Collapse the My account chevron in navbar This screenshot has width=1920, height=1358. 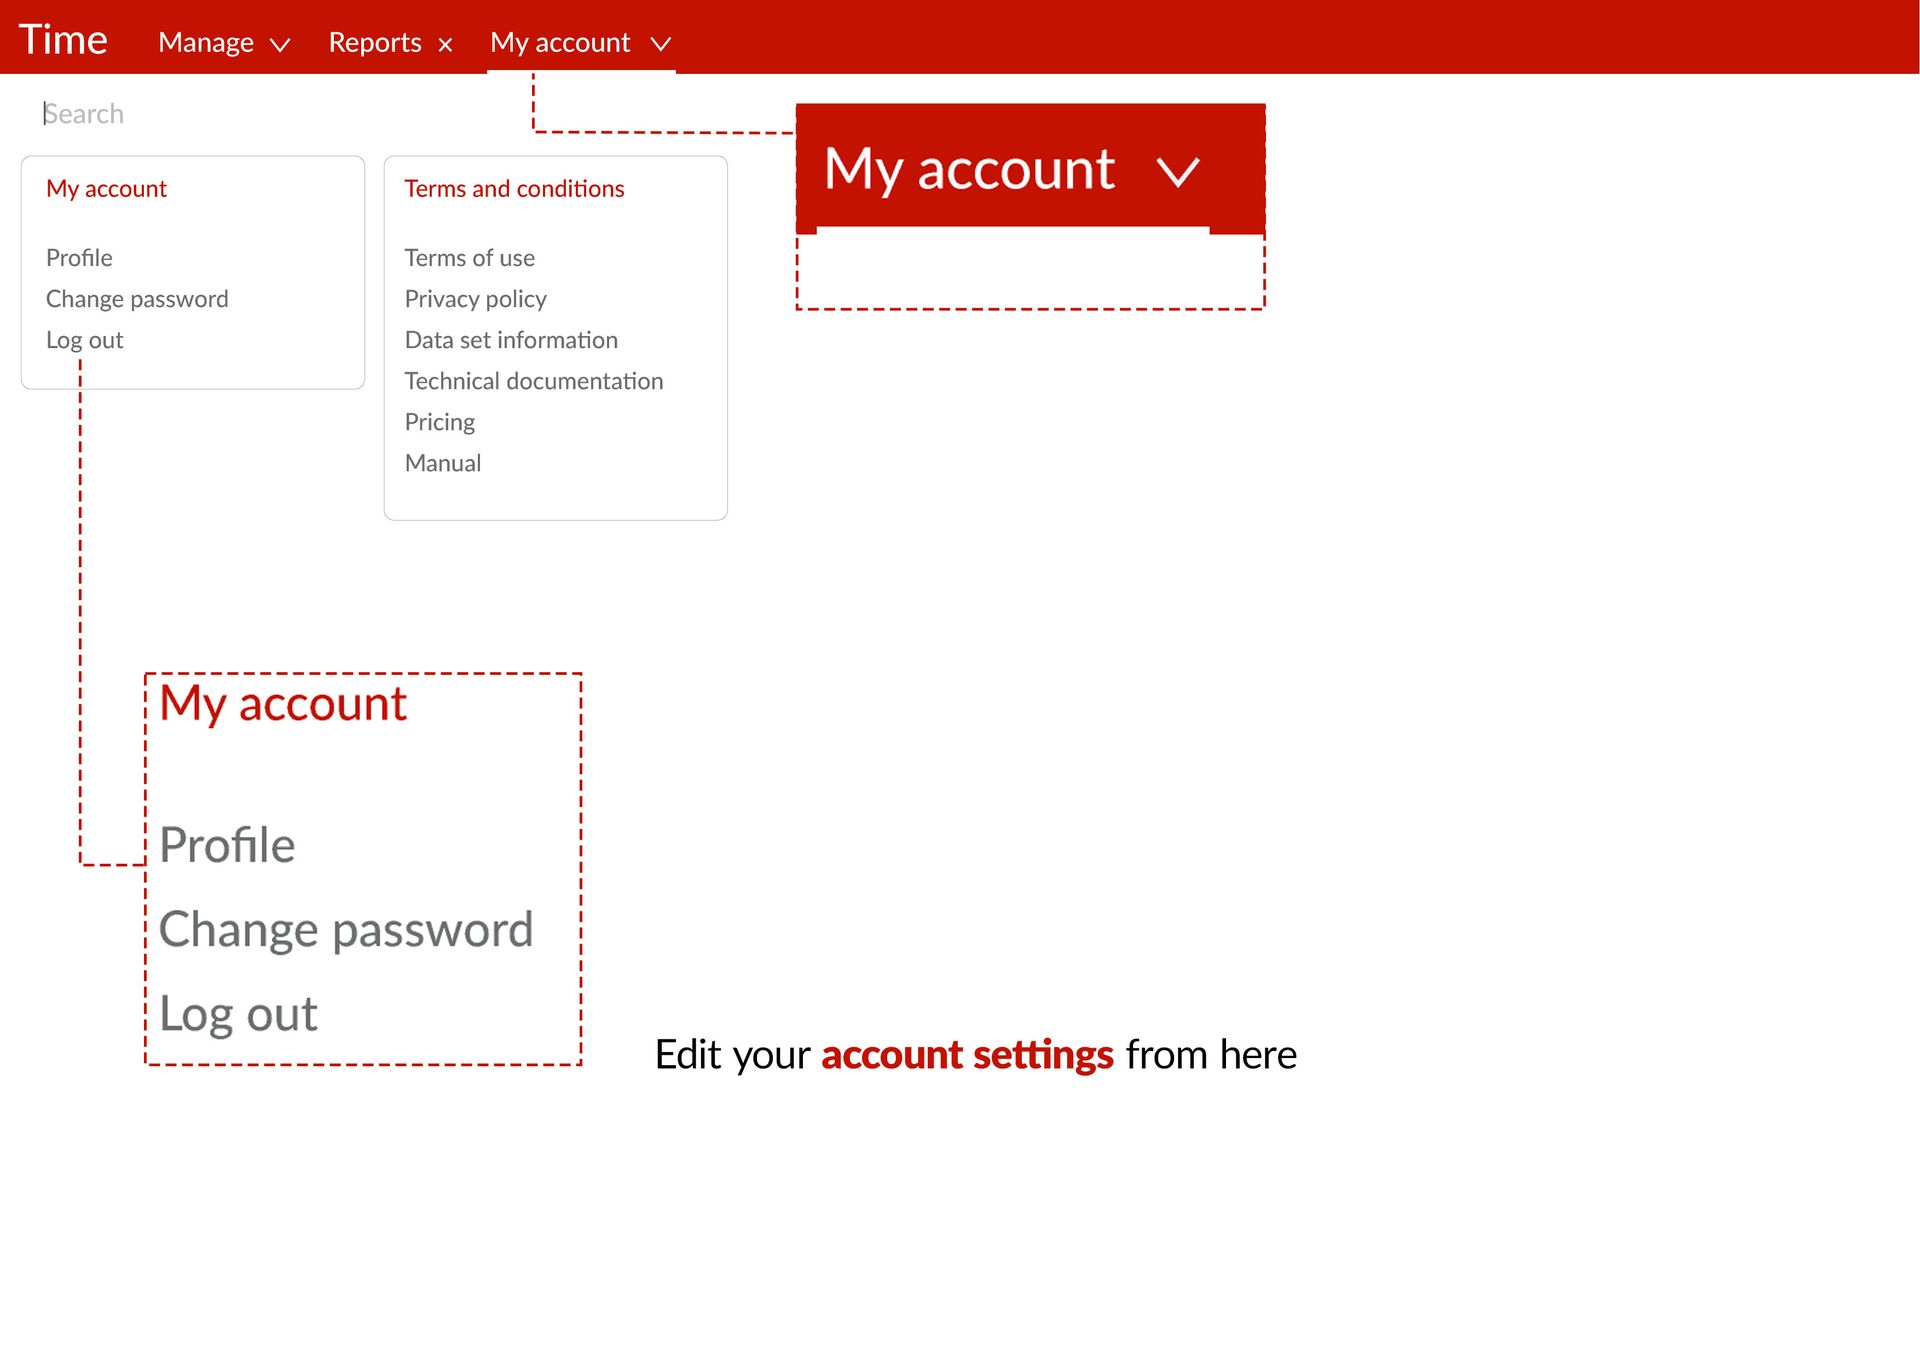[x=660, y=44]
